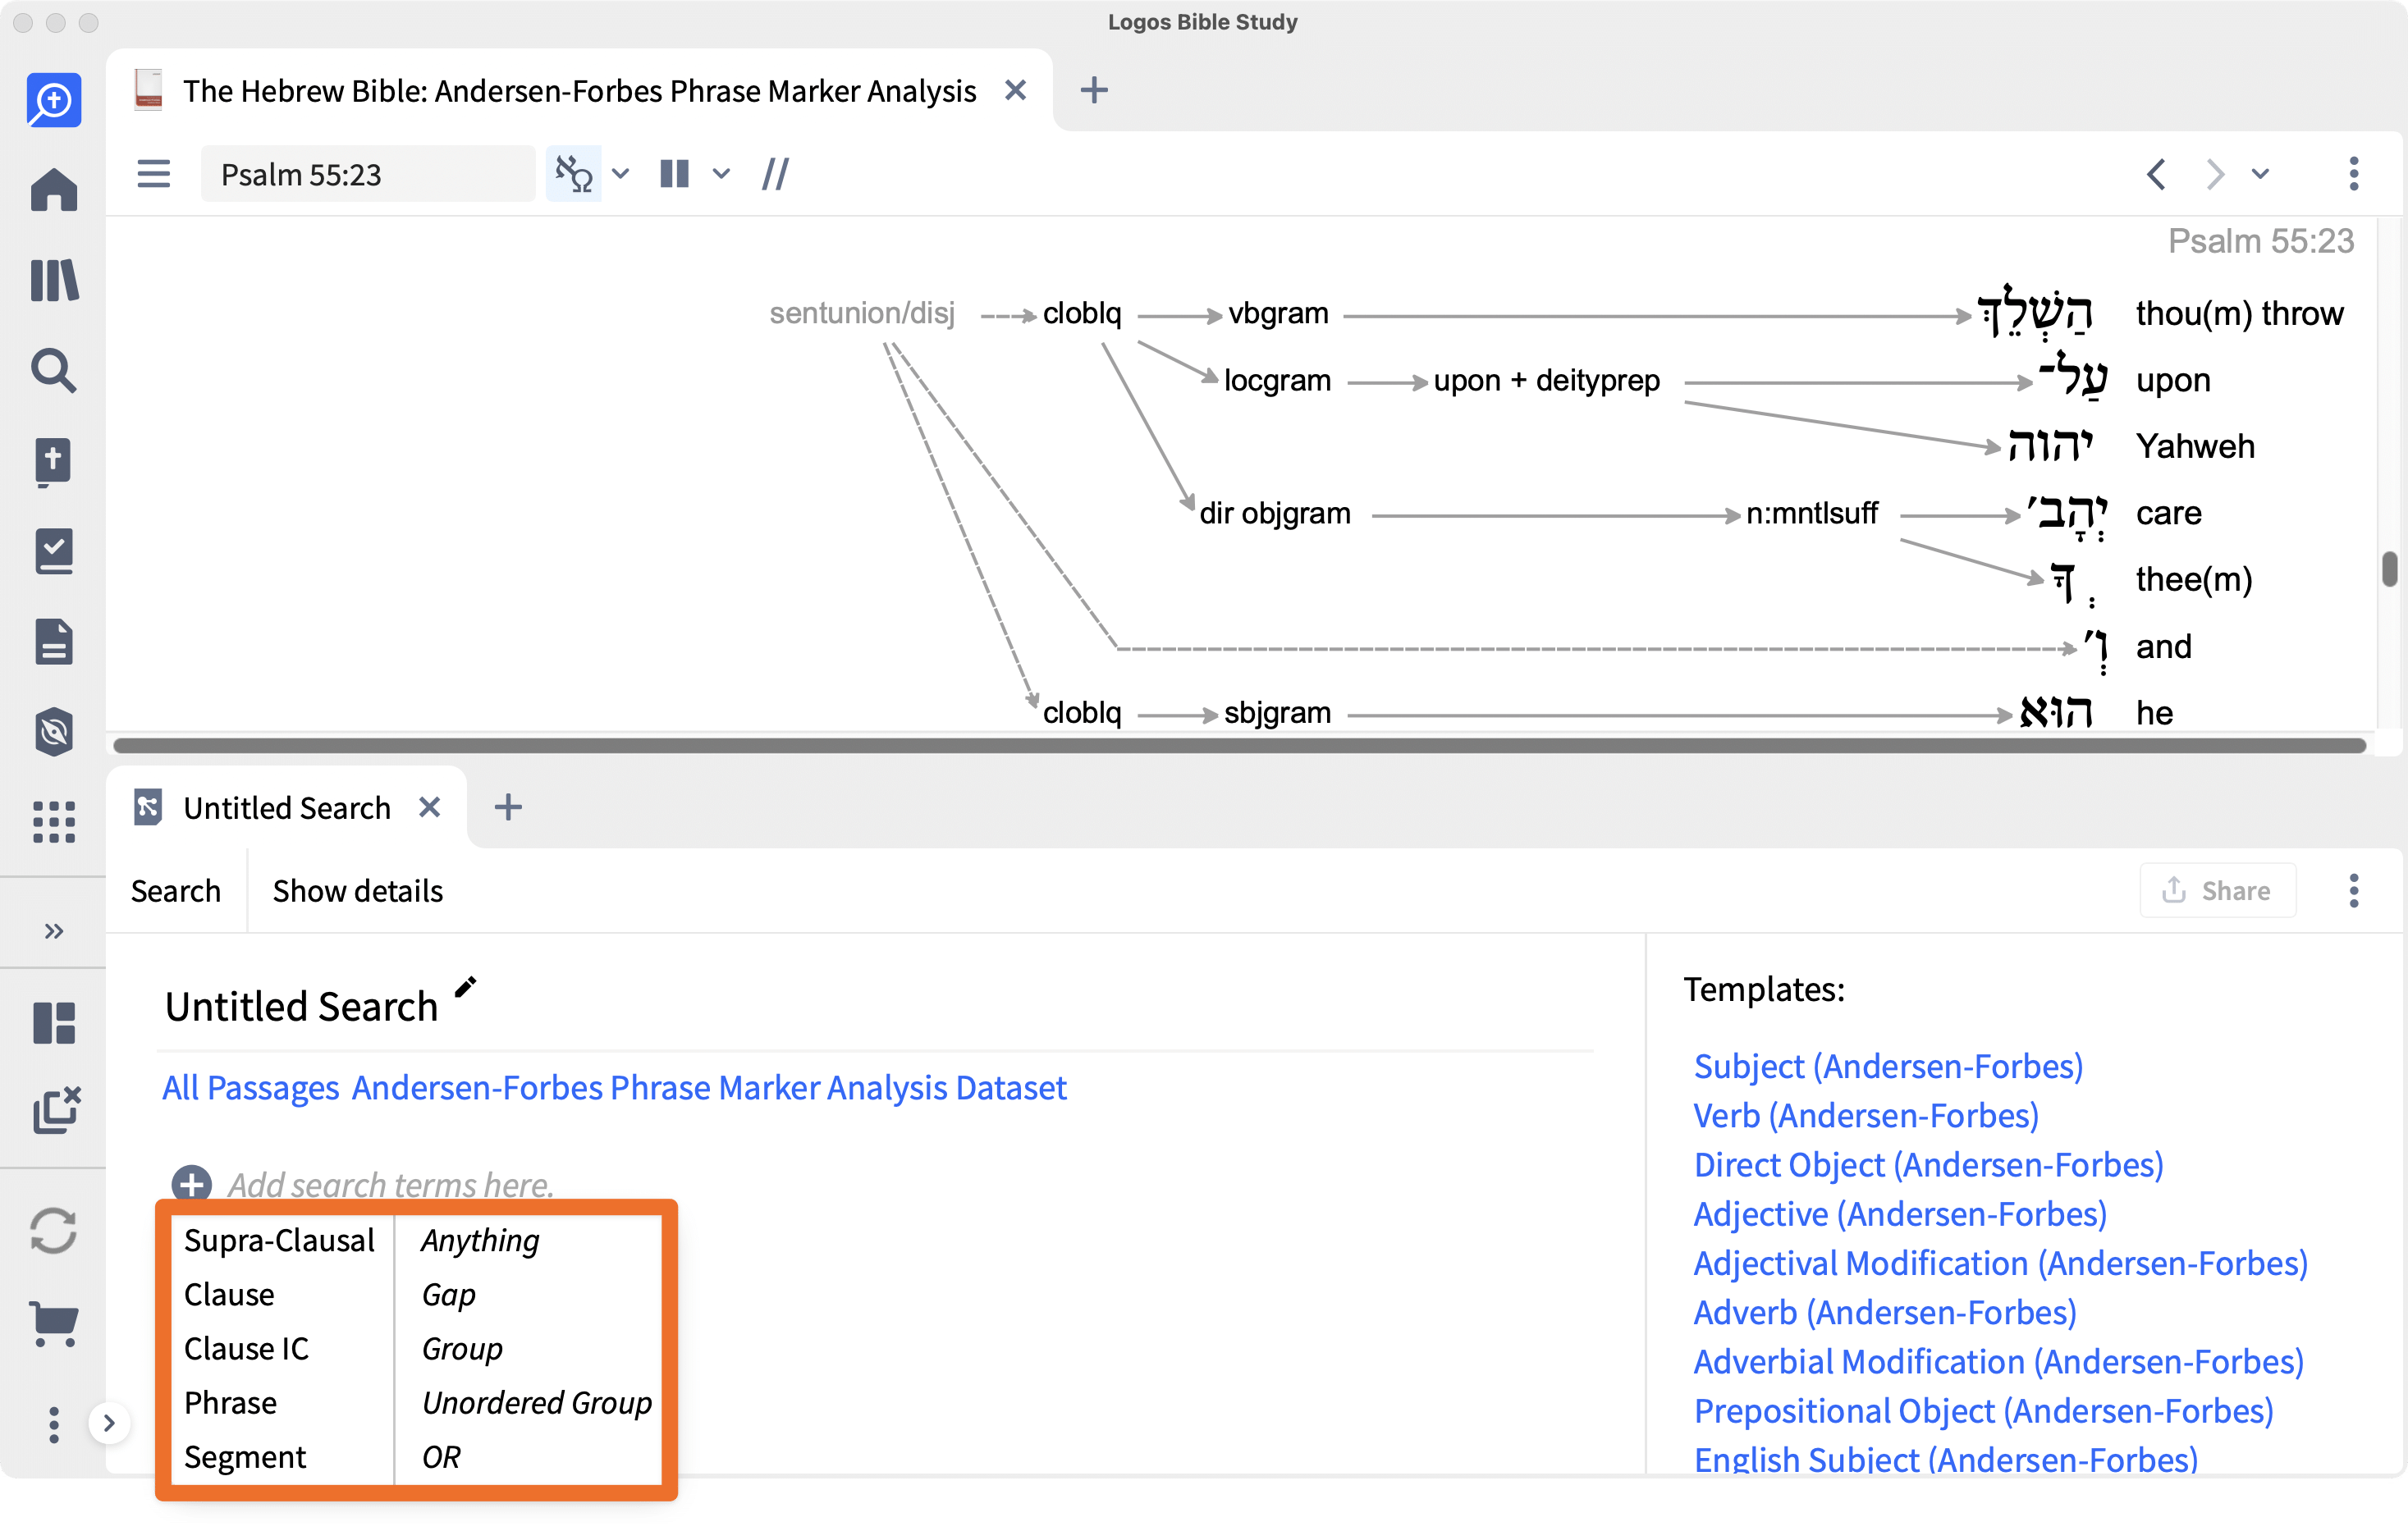
Task: Open the Bible cross-book icon
Action: [54, 461]
